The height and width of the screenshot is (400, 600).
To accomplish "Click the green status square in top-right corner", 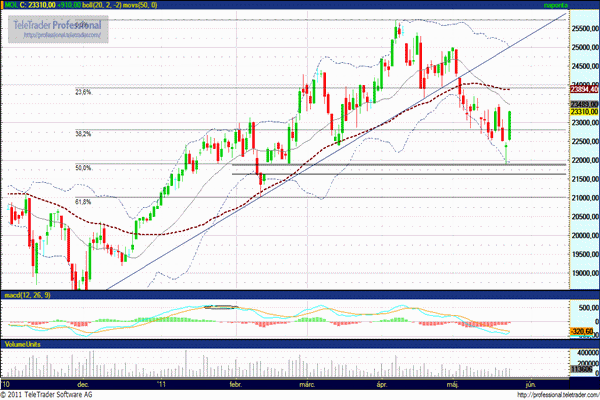I will (x=594, y=6).
